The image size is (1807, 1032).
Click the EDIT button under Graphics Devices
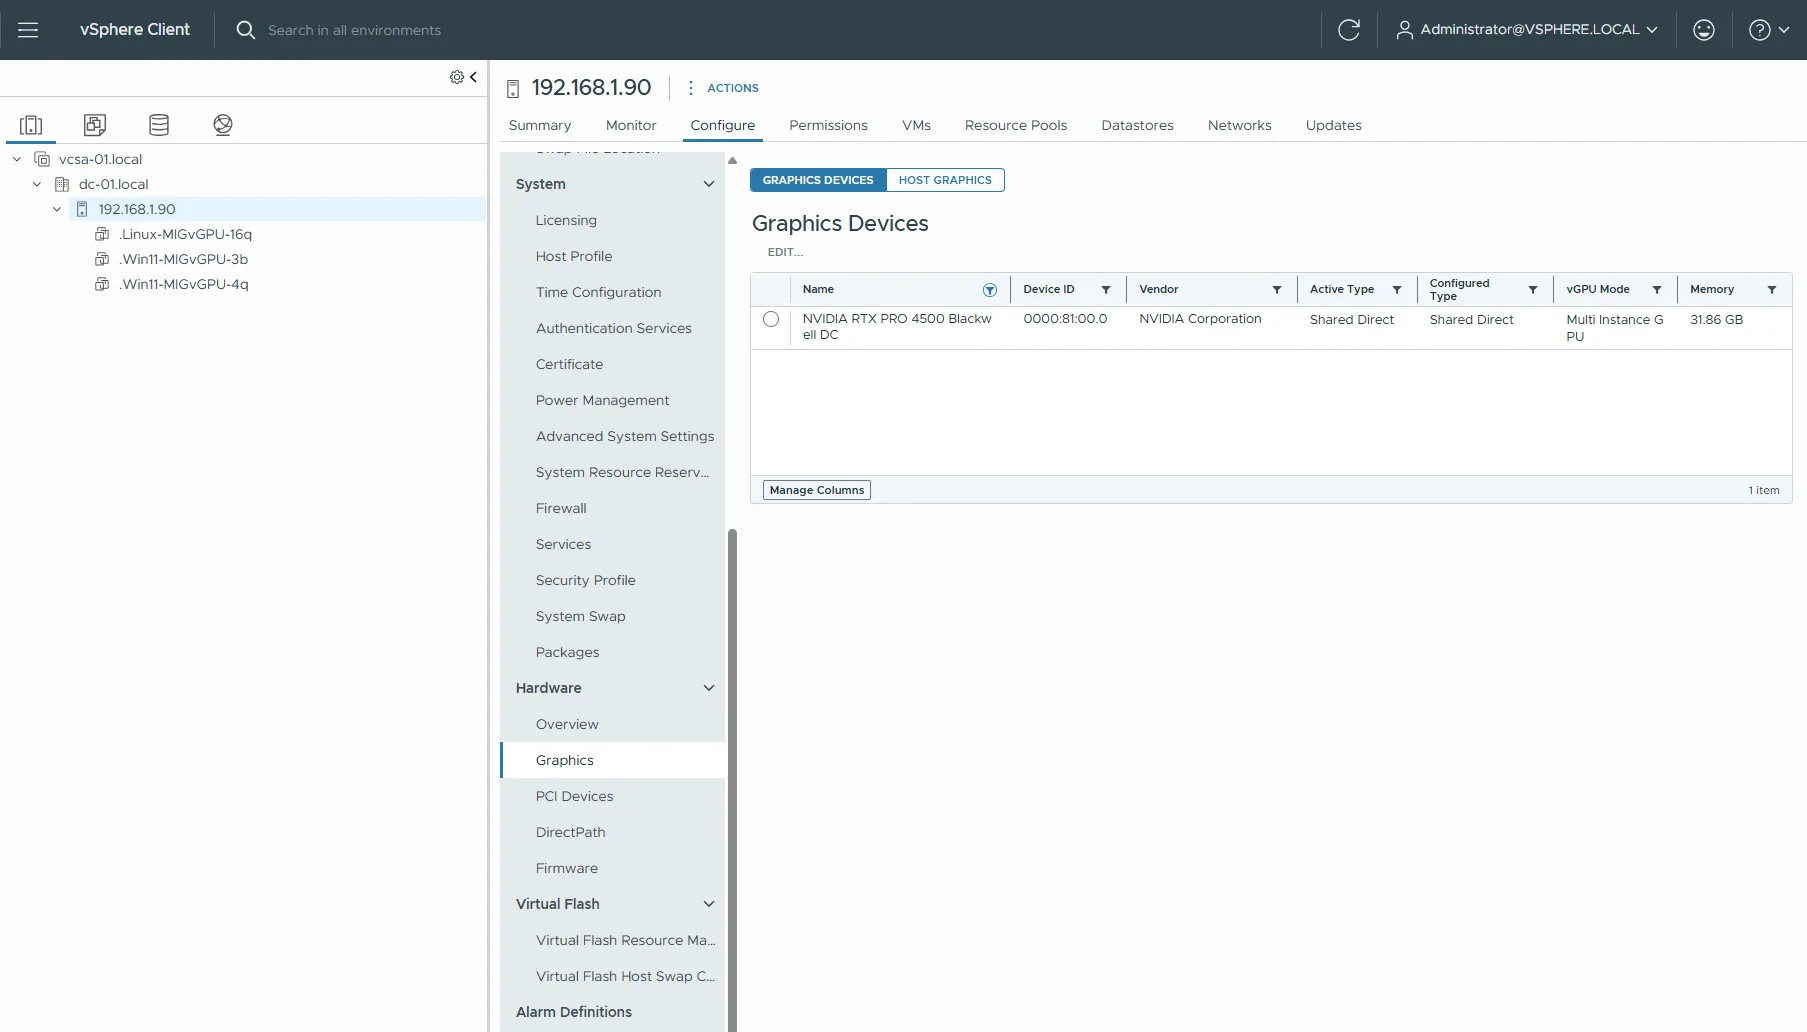pos(784,252)
